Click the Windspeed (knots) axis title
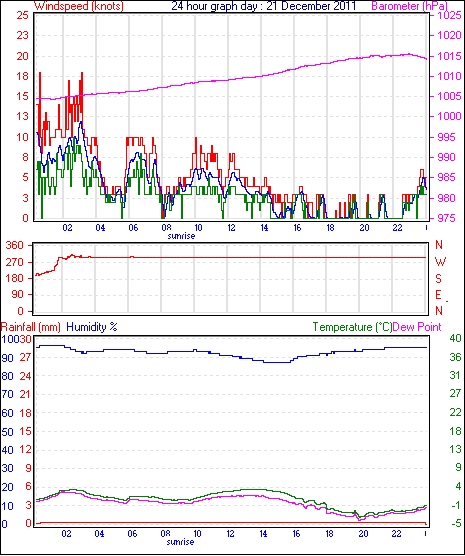This screenshot has width=465, height=556. click(x=79, y=6)
